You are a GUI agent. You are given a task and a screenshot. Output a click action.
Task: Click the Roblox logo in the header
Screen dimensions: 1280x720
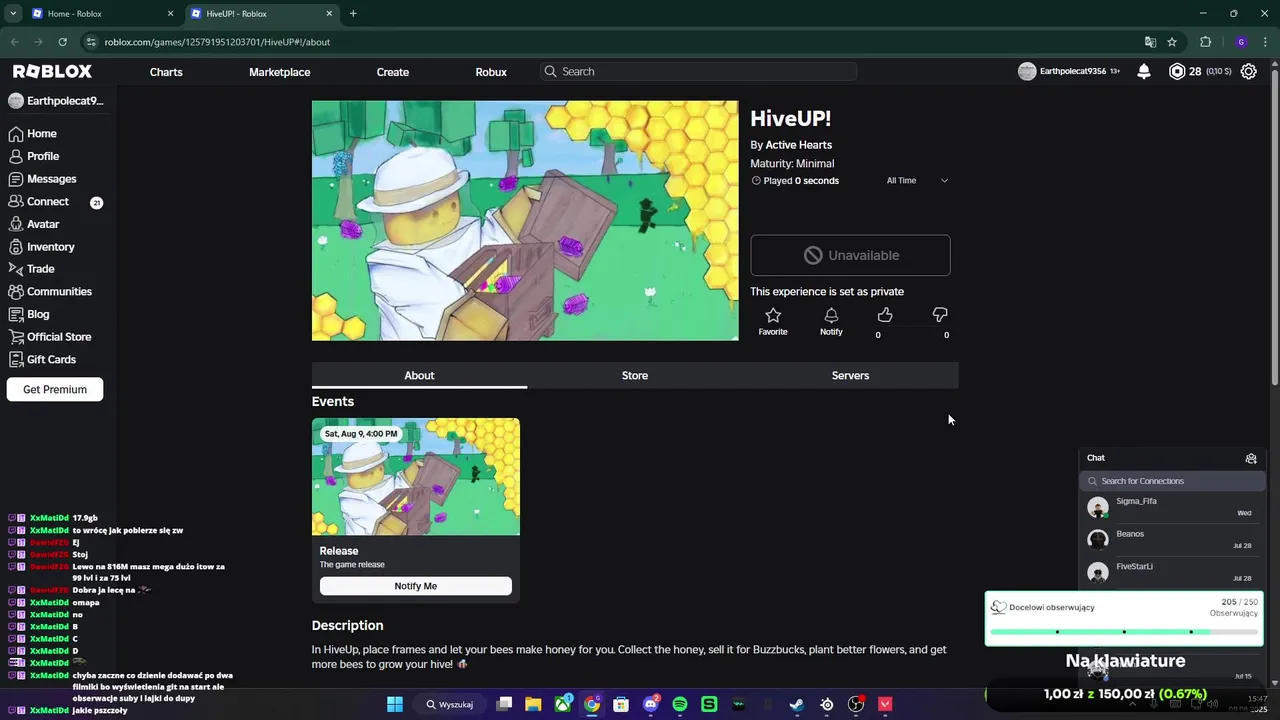52,71
